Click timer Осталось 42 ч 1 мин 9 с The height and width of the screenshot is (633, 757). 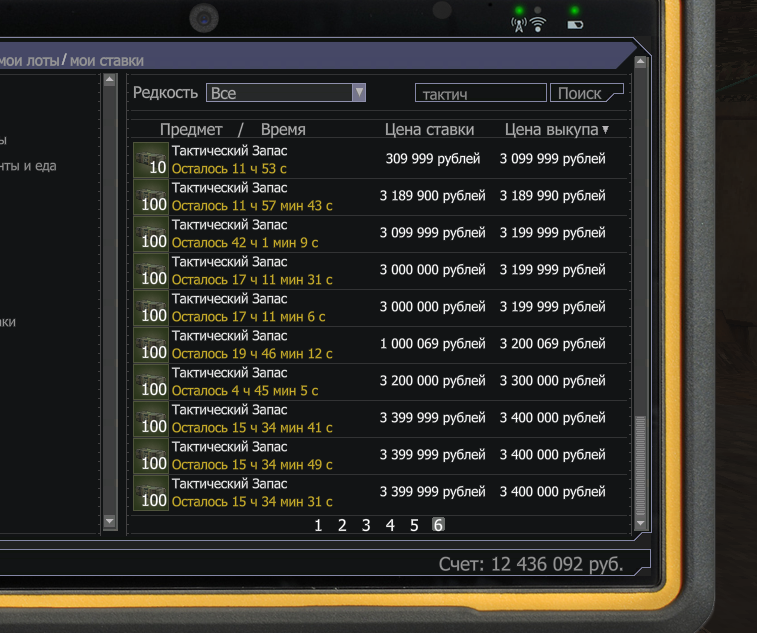245,242
